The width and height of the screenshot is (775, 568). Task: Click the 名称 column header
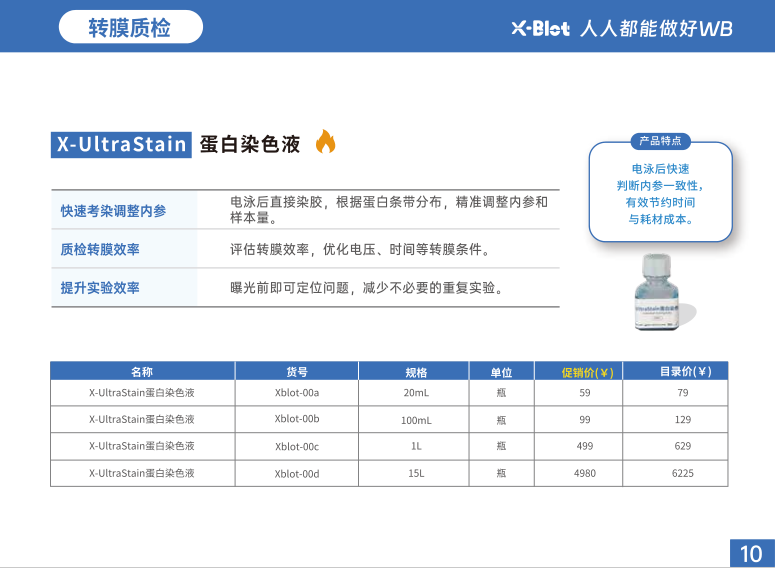[x=142, y=372]
